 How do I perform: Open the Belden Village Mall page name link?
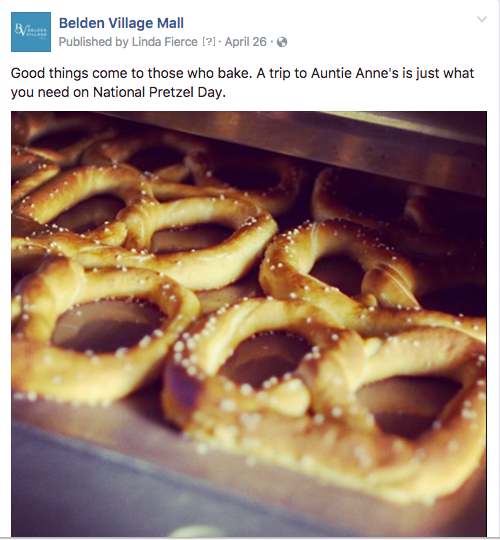click(x=121, y=23)
